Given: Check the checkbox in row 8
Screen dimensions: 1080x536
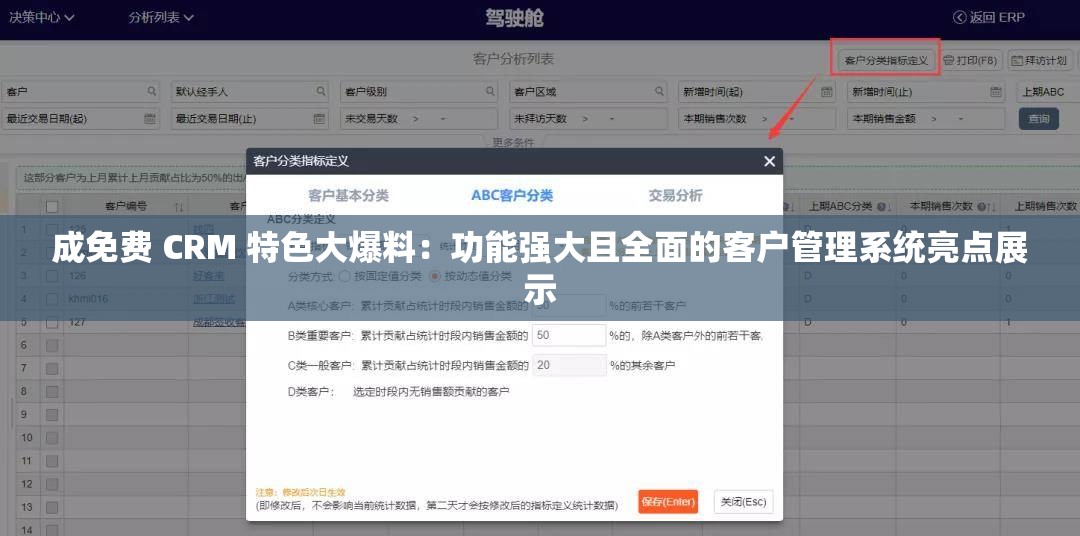Looking at the screenshot, I should click(52, 391).
